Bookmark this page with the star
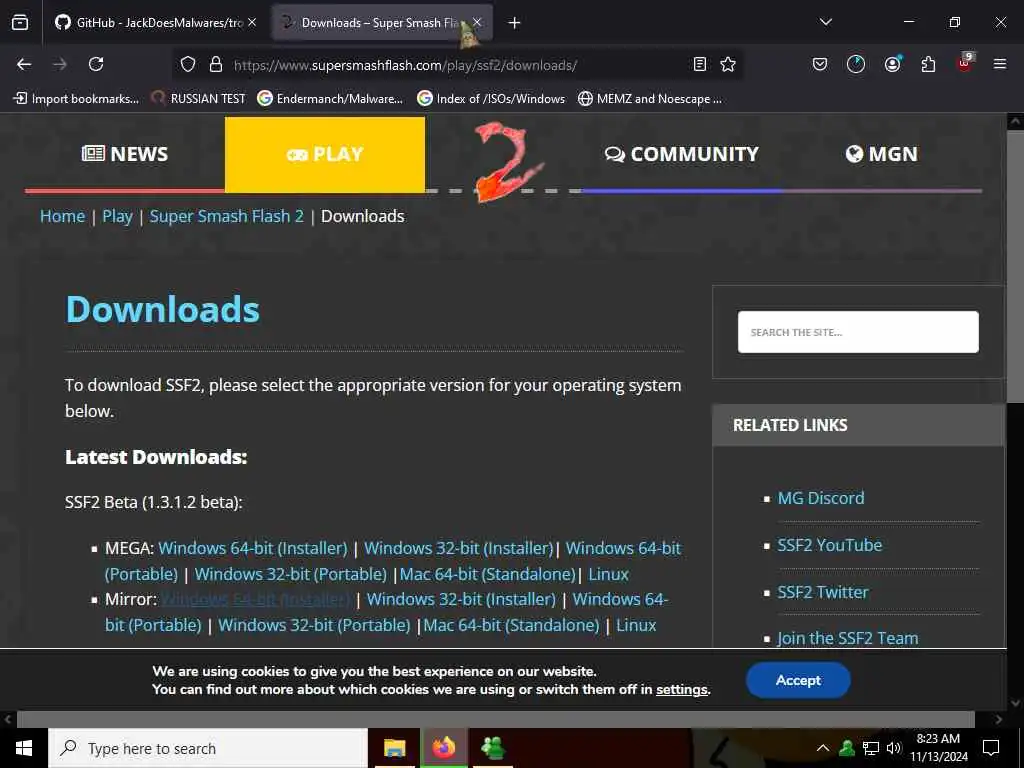Screen dimensions: 1024x768 [728, 64]
